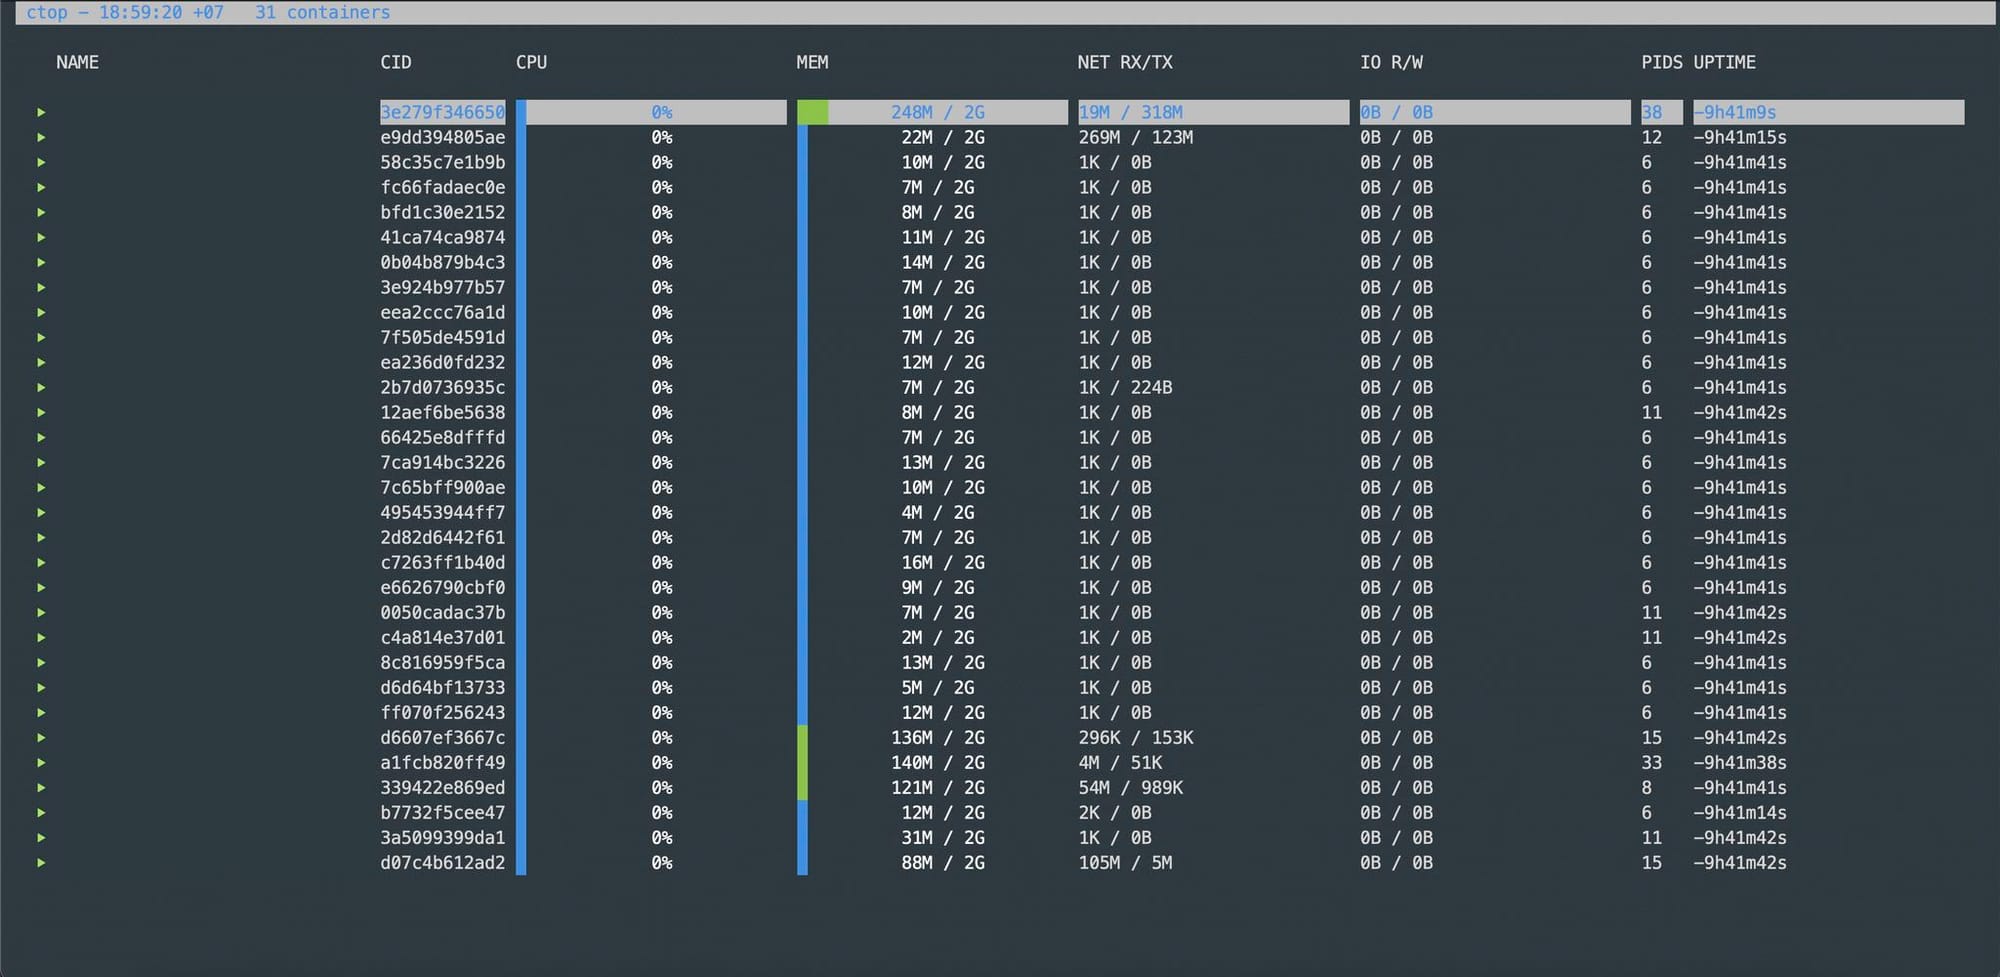The image size is (2000, 977).
Task: Click memory bar showing 248M / 2G
Action: [x=932, y=112]
